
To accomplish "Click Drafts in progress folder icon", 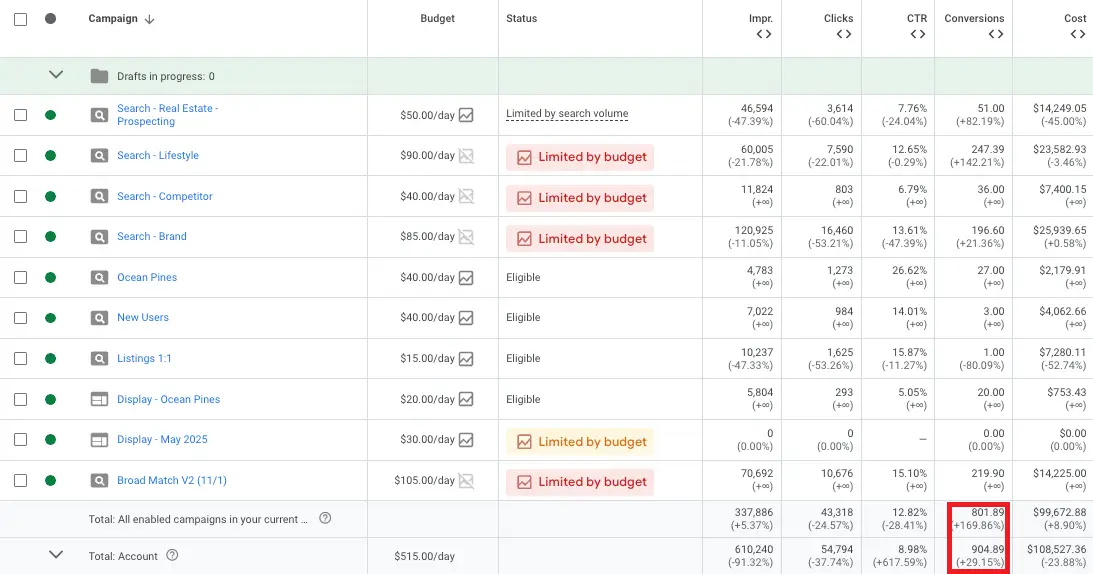I will tap(99, 76).
